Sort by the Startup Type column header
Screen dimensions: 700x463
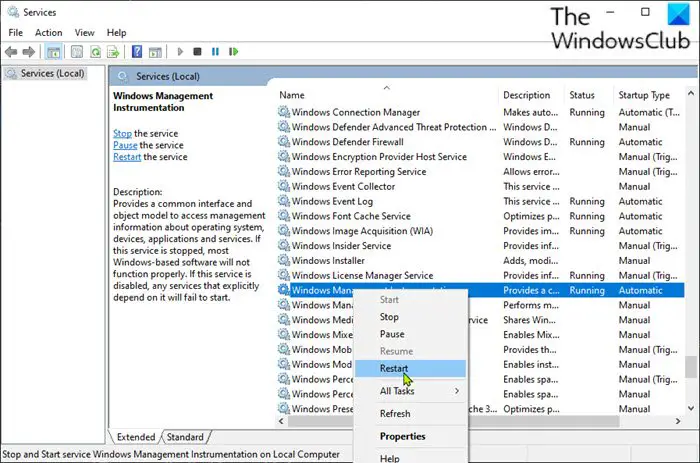point(649,95)
